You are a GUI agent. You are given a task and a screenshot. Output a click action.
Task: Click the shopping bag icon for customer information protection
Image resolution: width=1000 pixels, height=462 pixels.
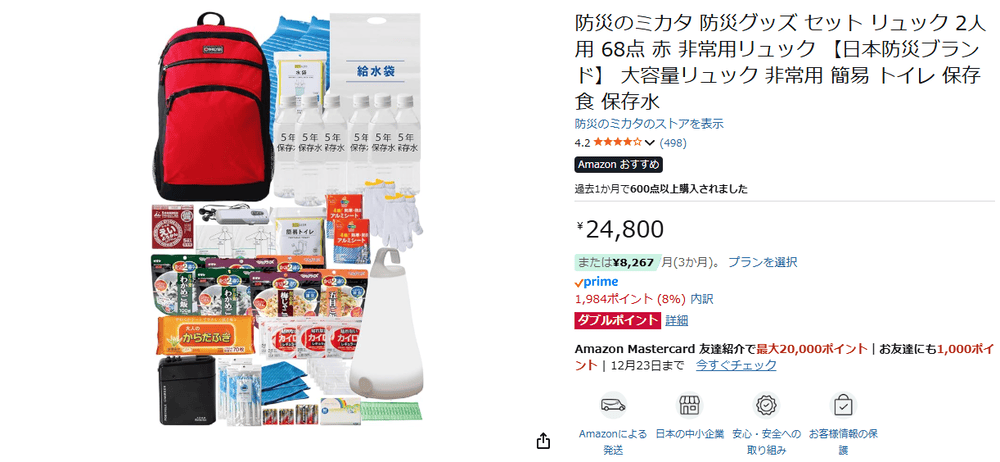(843, 405)
